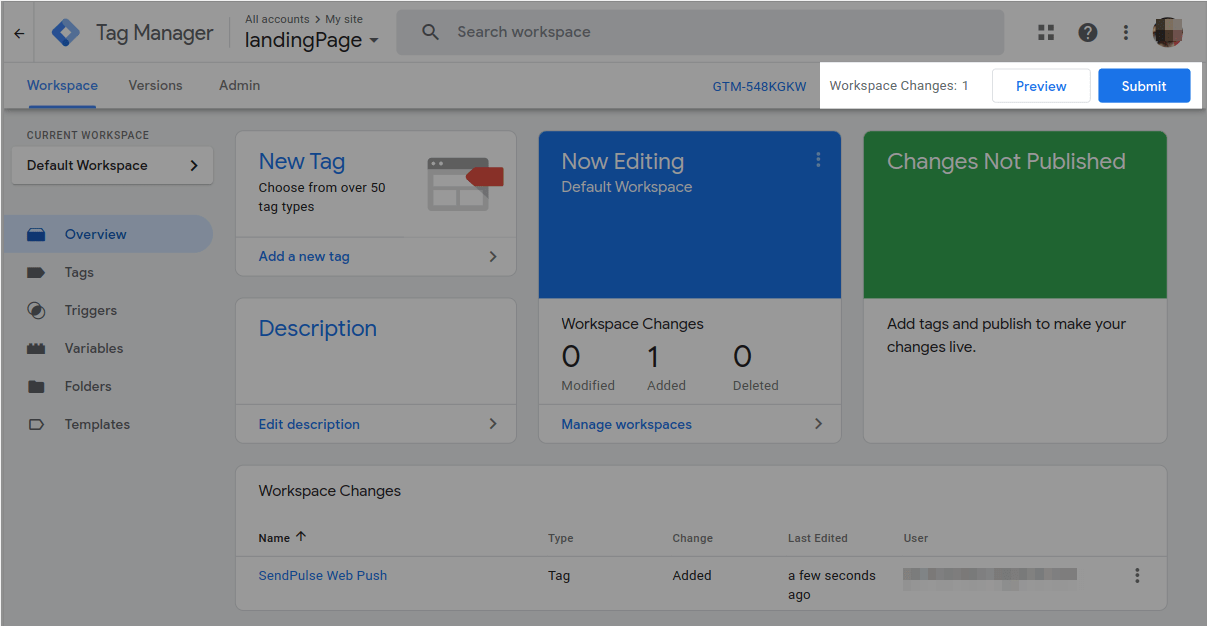This screenshot has width=1207, height=626.
Task: Click the Workspace Changes count 1
Action: coord(966,86)
